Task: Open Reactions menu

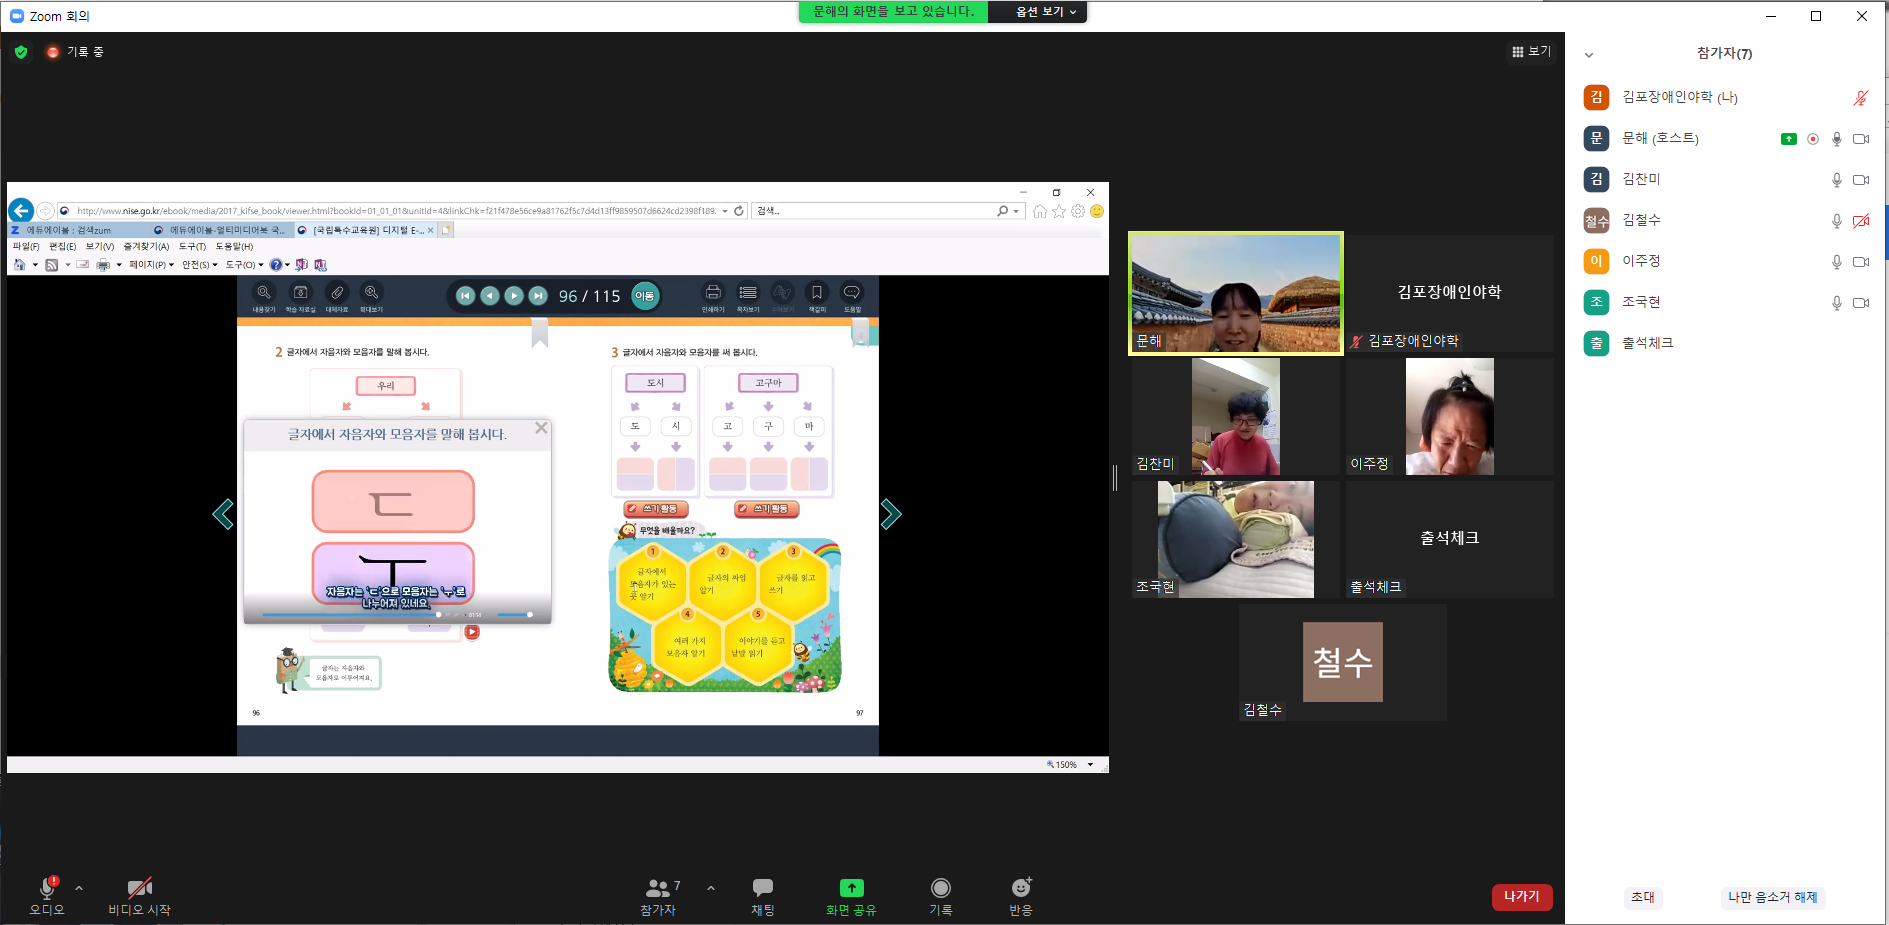Action: (1020, 896)
